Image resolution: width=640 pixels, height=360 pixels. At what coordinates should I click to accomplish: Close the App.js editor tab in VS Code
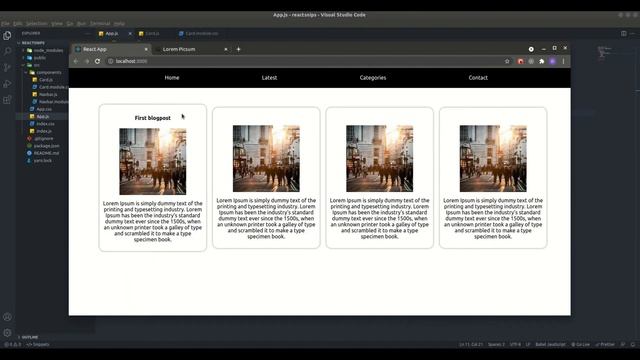coord(130,33)
